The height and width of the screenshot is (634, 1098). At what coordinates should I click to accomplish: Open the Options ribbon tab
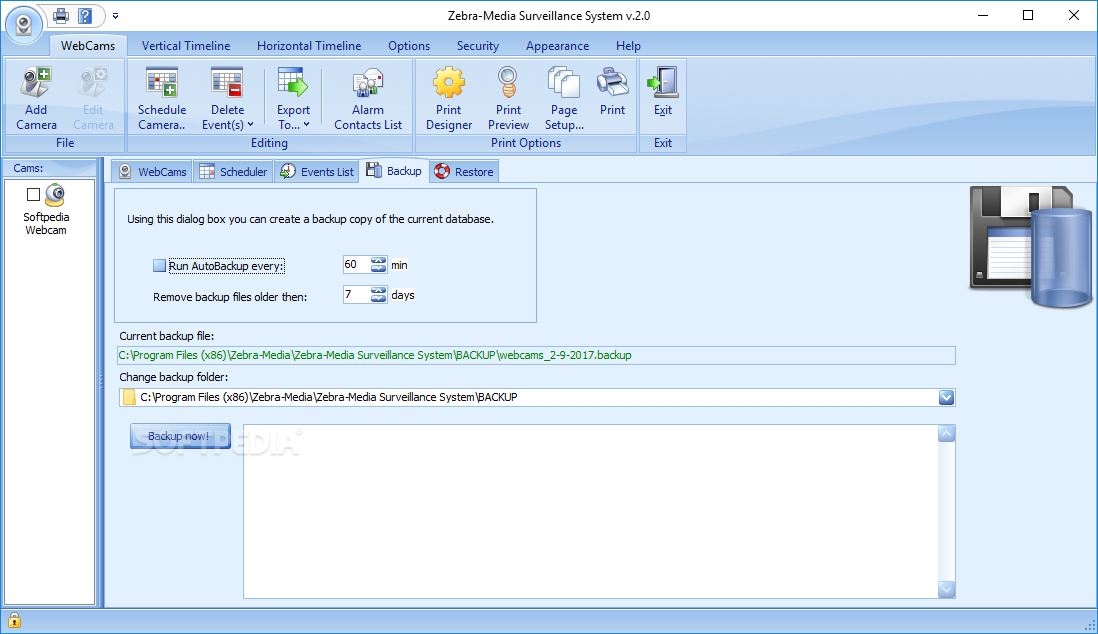pos(409,46)
